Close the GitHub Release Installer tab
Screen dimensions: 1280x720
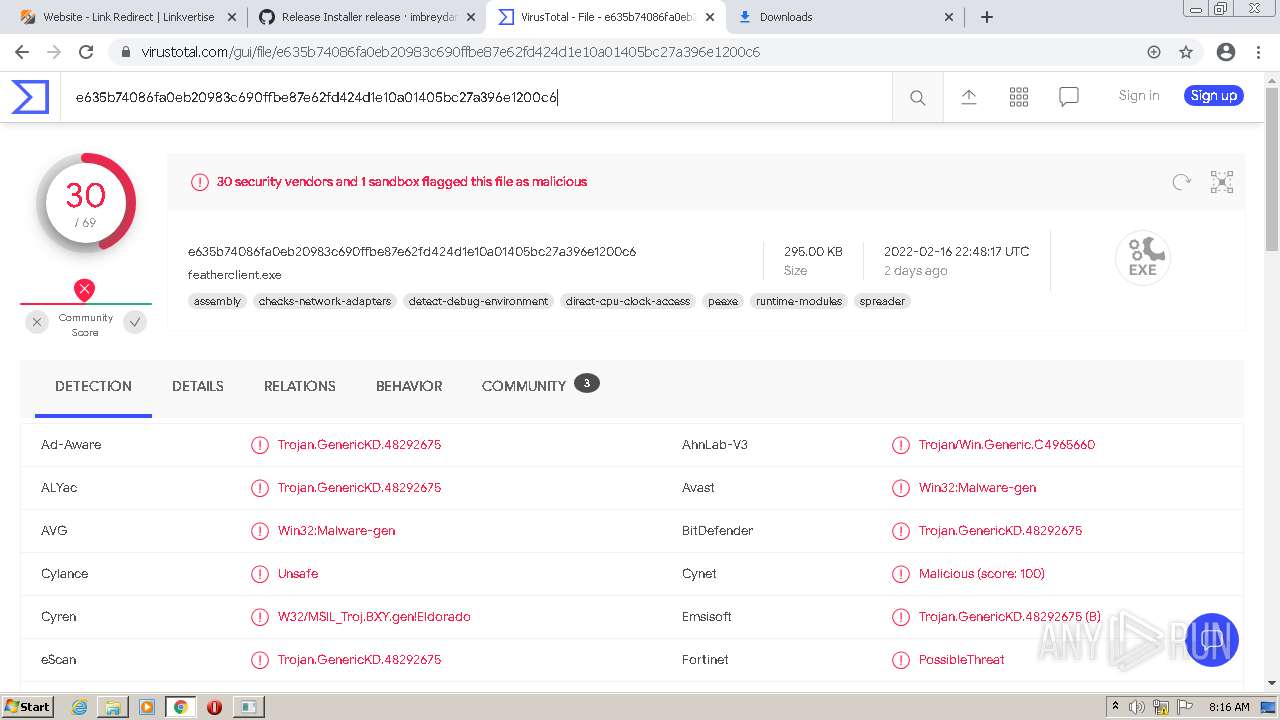point(471,17)
